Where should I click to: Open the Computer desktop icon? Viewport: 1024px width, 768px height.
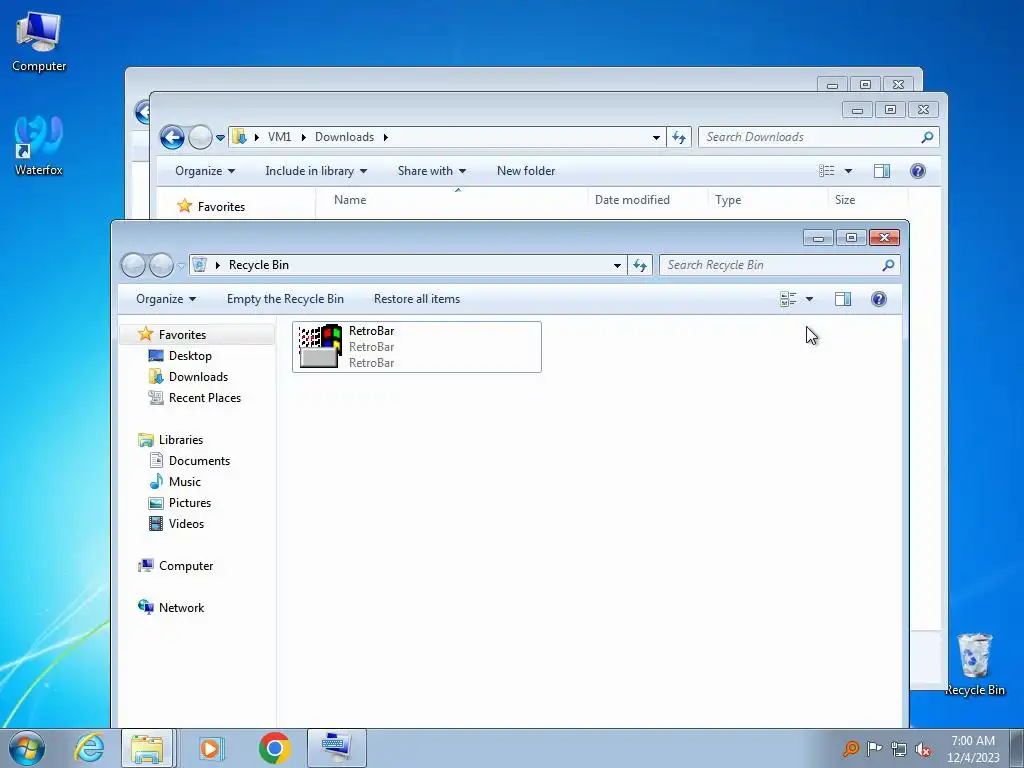click(x=39, y=42)
